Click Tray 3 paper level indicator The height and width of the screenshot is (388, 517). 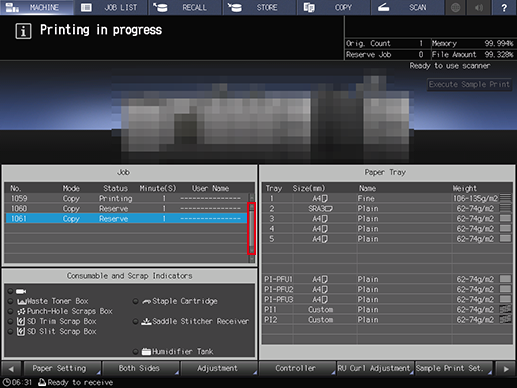pos(506,219)
